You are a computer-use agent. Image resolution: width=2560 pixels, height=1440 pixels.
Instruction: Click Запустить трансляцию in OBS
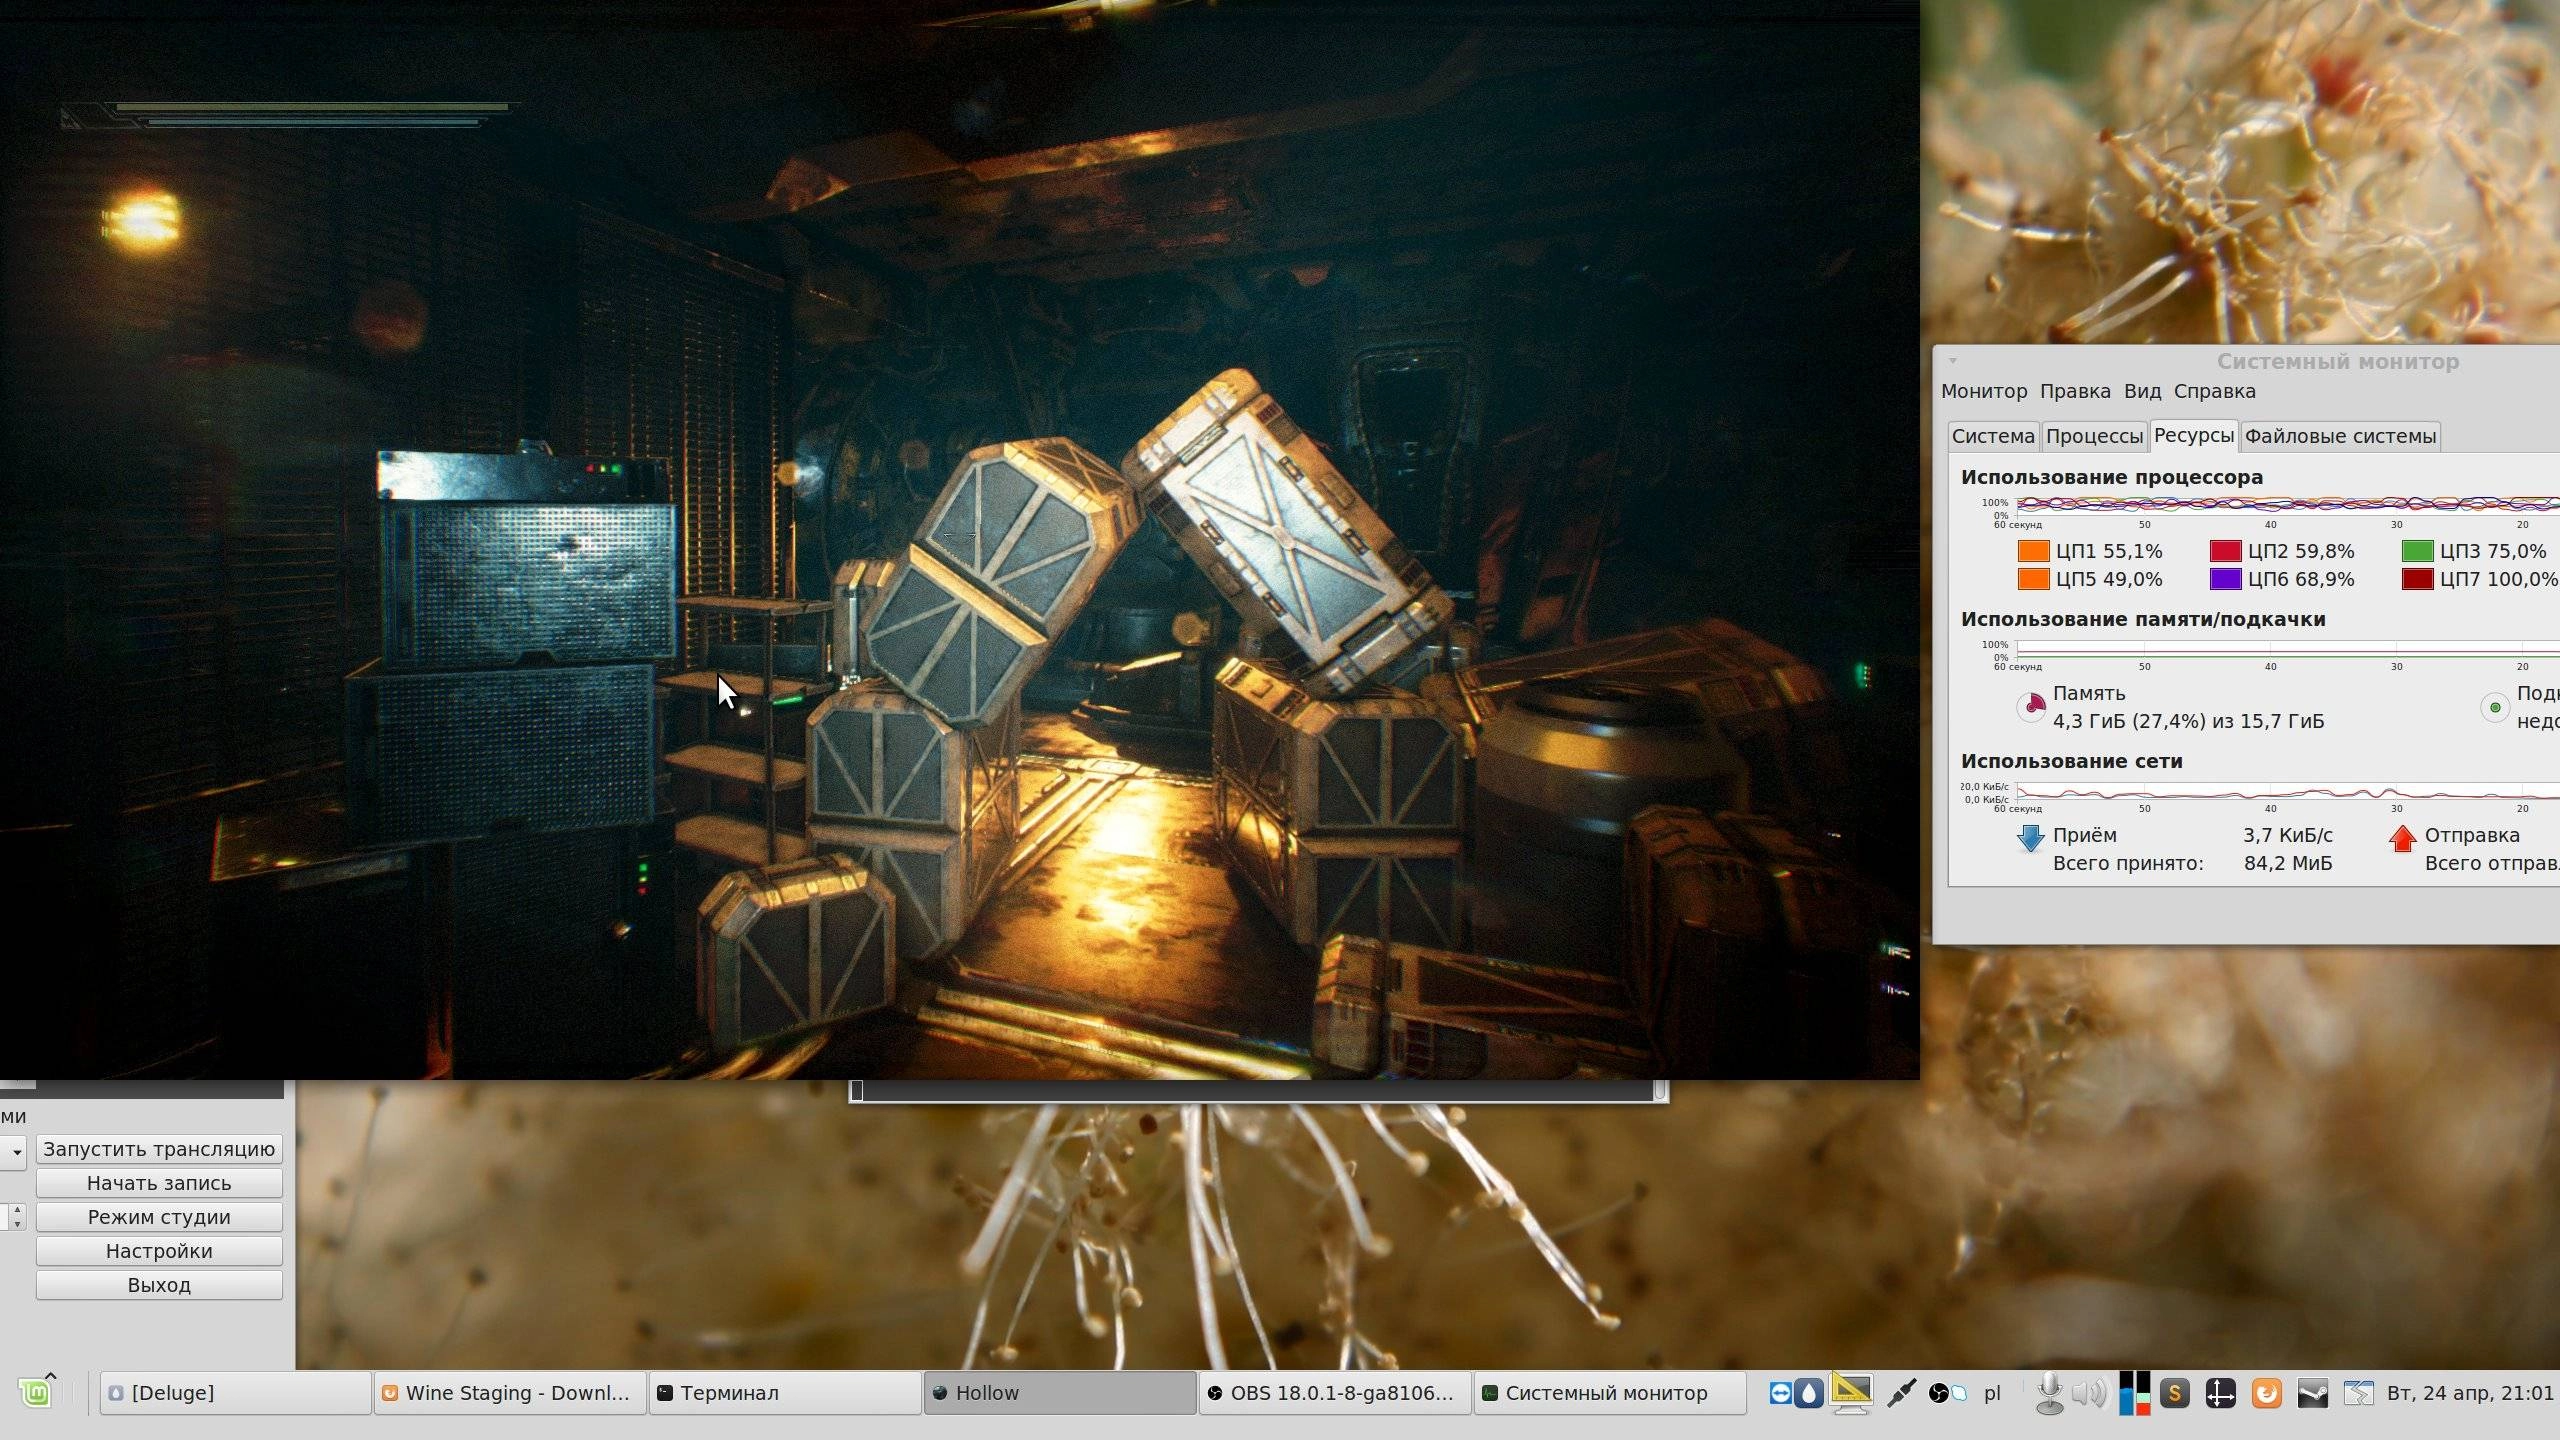click(159, 1149)
